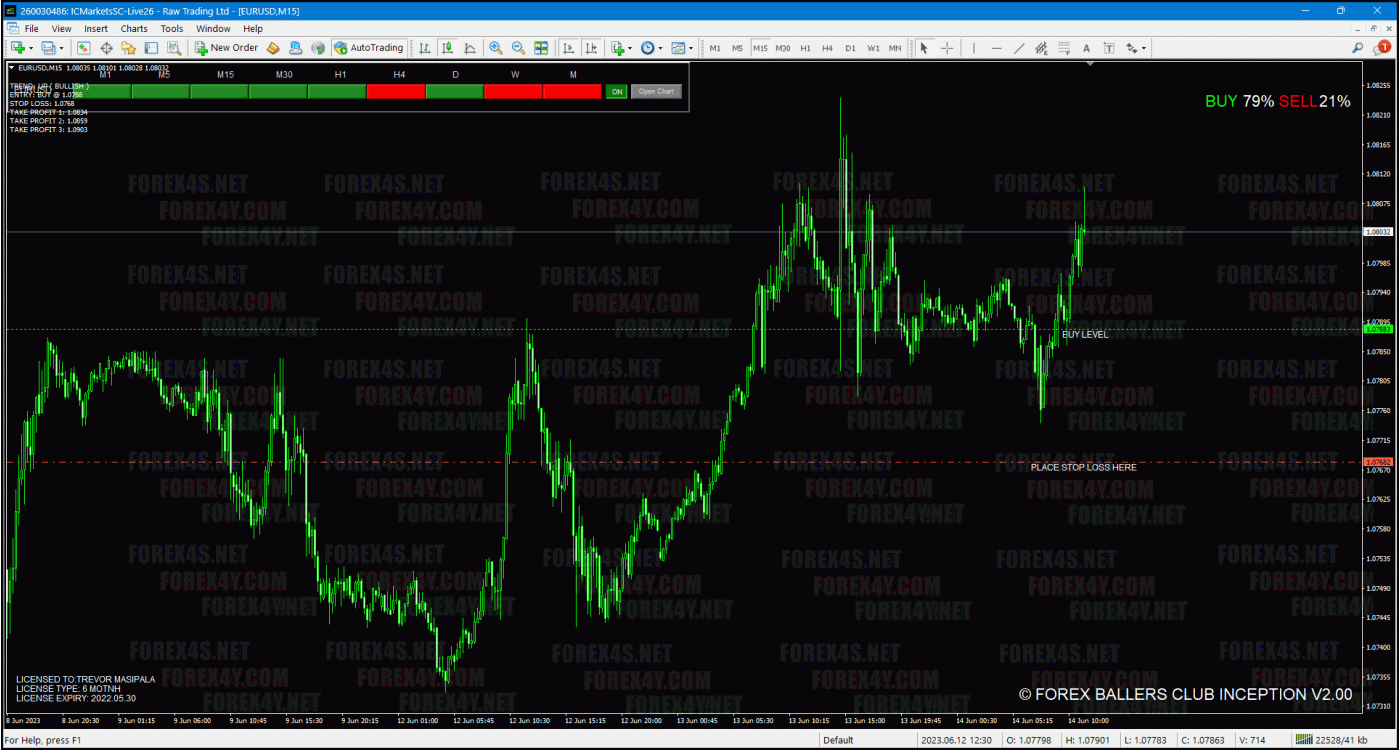Click the Open Chart button on the indicator

[656, 91]
